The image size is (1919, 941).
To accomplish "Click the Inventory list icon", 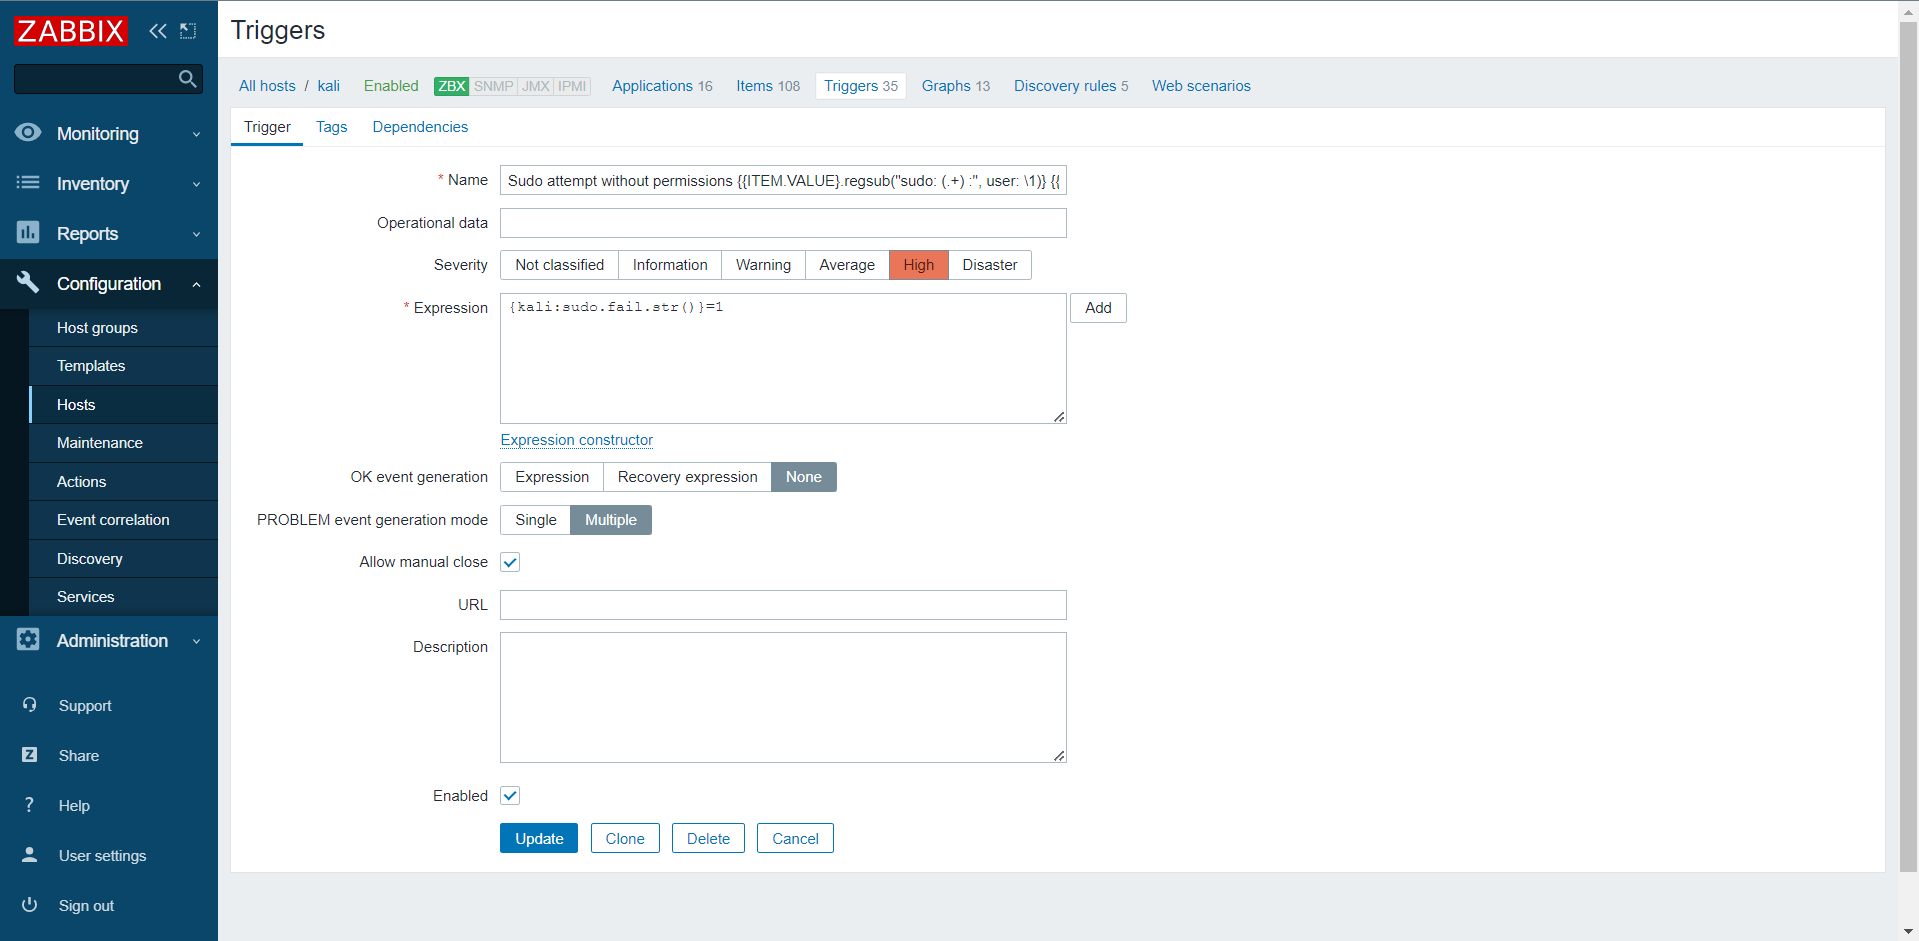I will [28, 183].
